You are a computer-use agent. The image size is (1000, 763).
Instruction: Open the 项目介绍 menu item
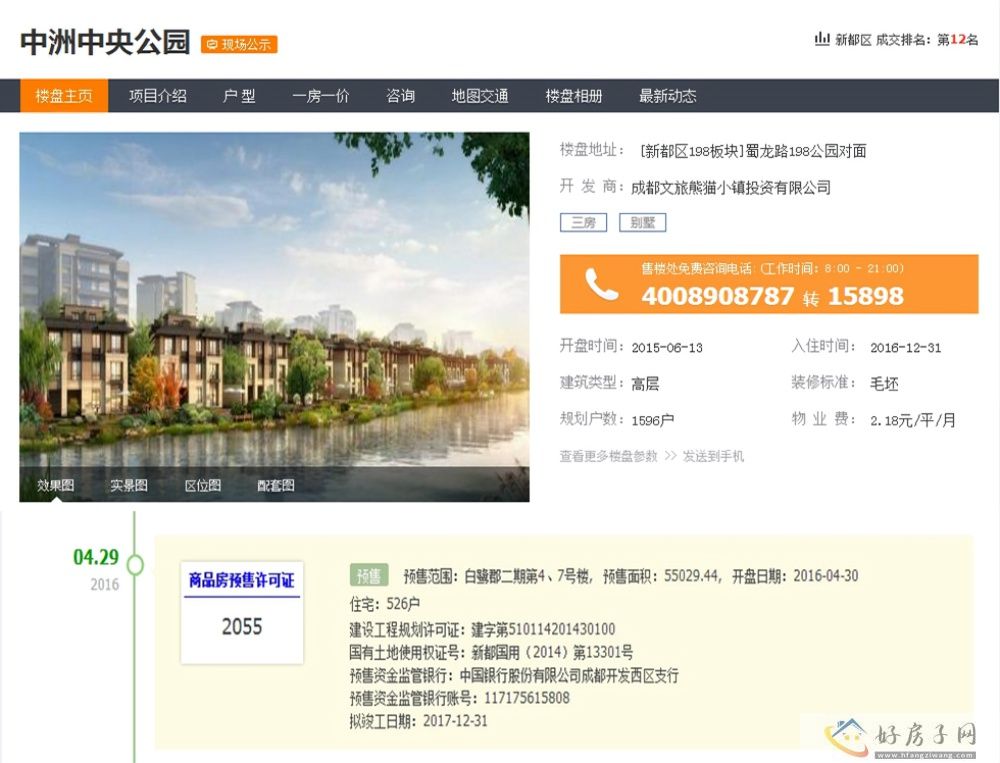coord(157,96)
